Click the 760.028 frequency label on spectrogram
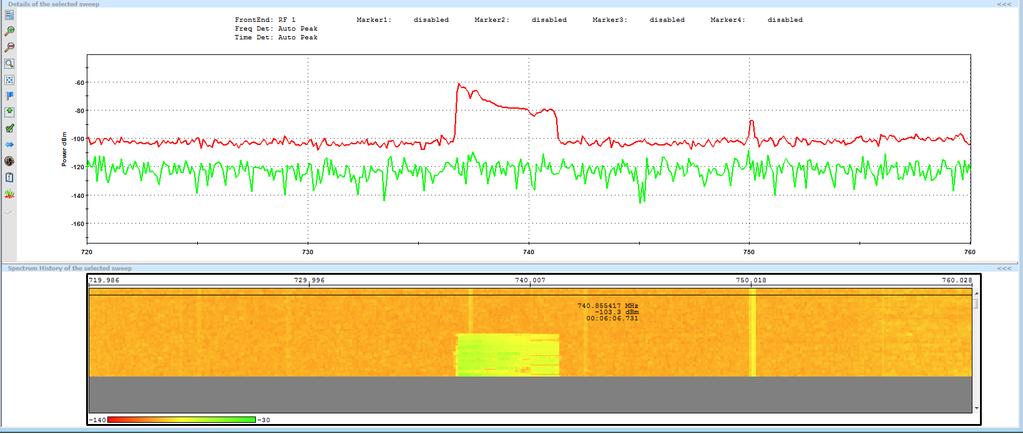 [x=956, y=281]
